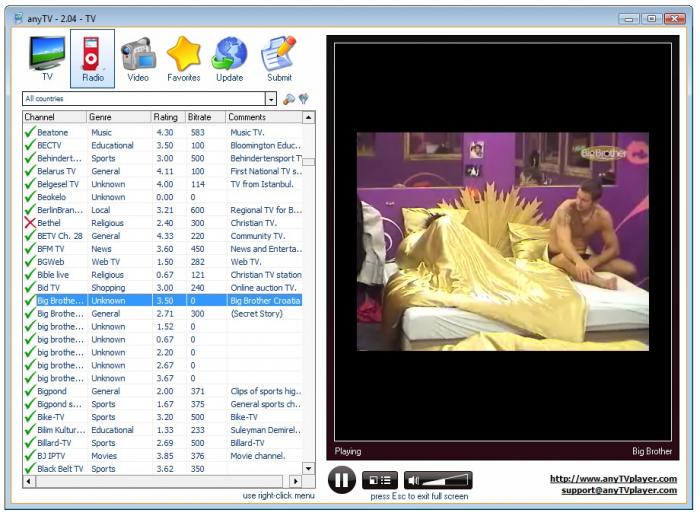This screenshot has height=516, width=700.
Task: Click the green check beside BECTV
Action: (x=30, y=145)
